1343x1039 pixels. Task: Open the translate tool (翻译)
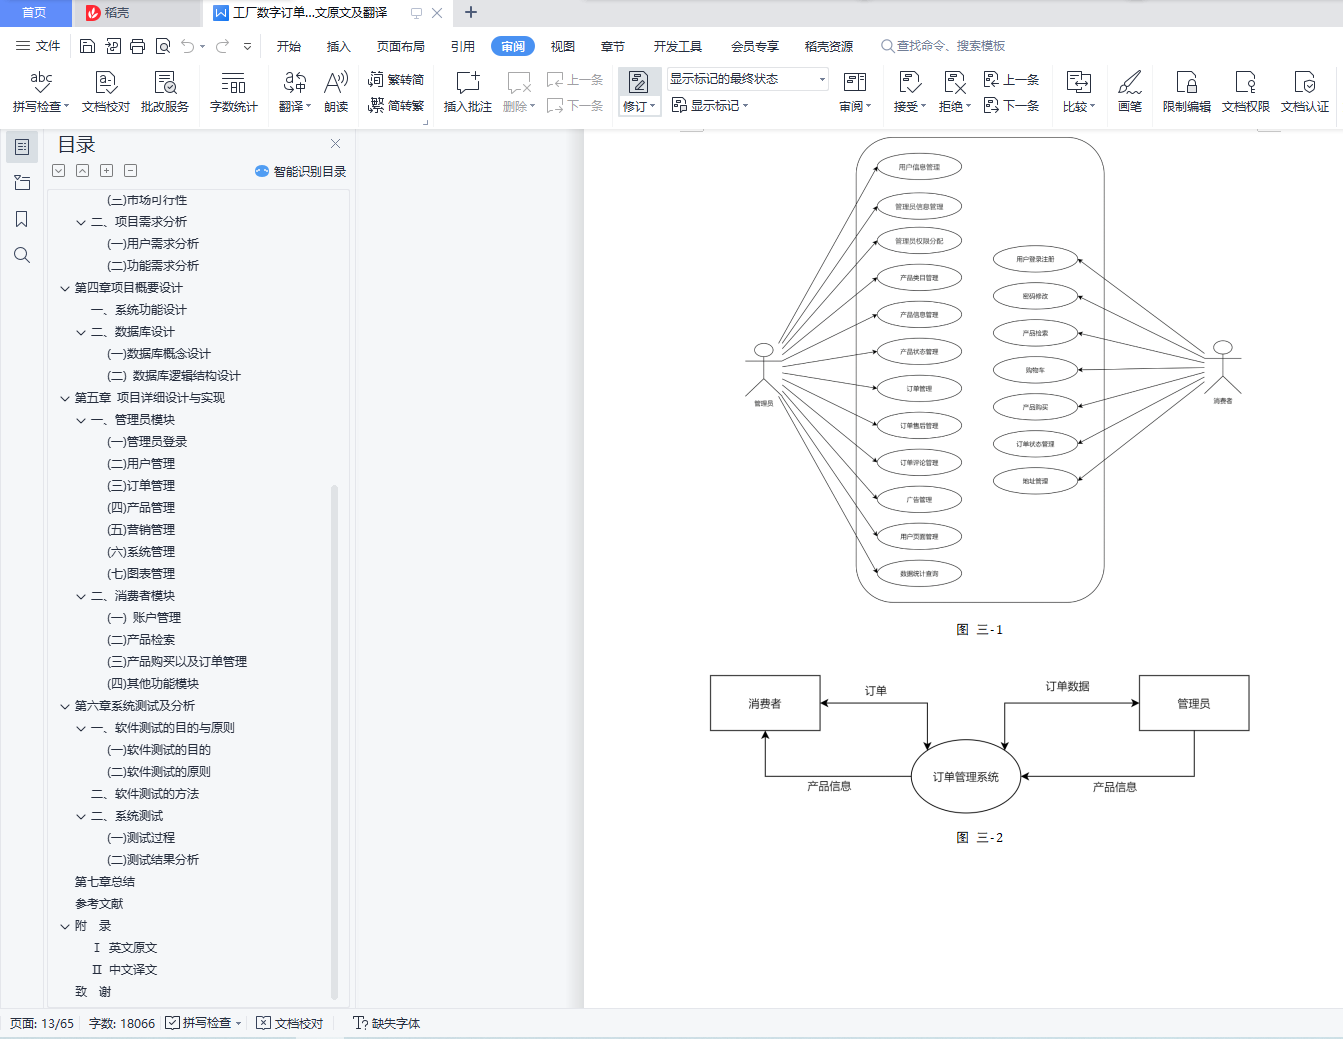pos(295,91)
